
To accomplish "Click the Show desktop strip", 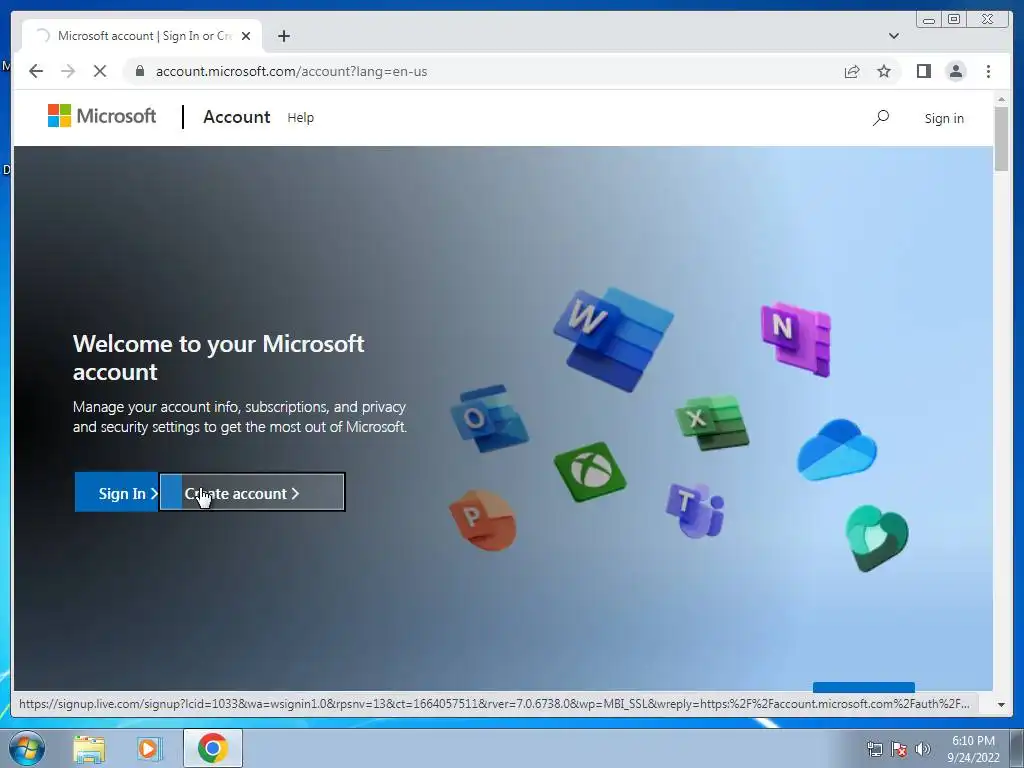I will (1017, 748).
